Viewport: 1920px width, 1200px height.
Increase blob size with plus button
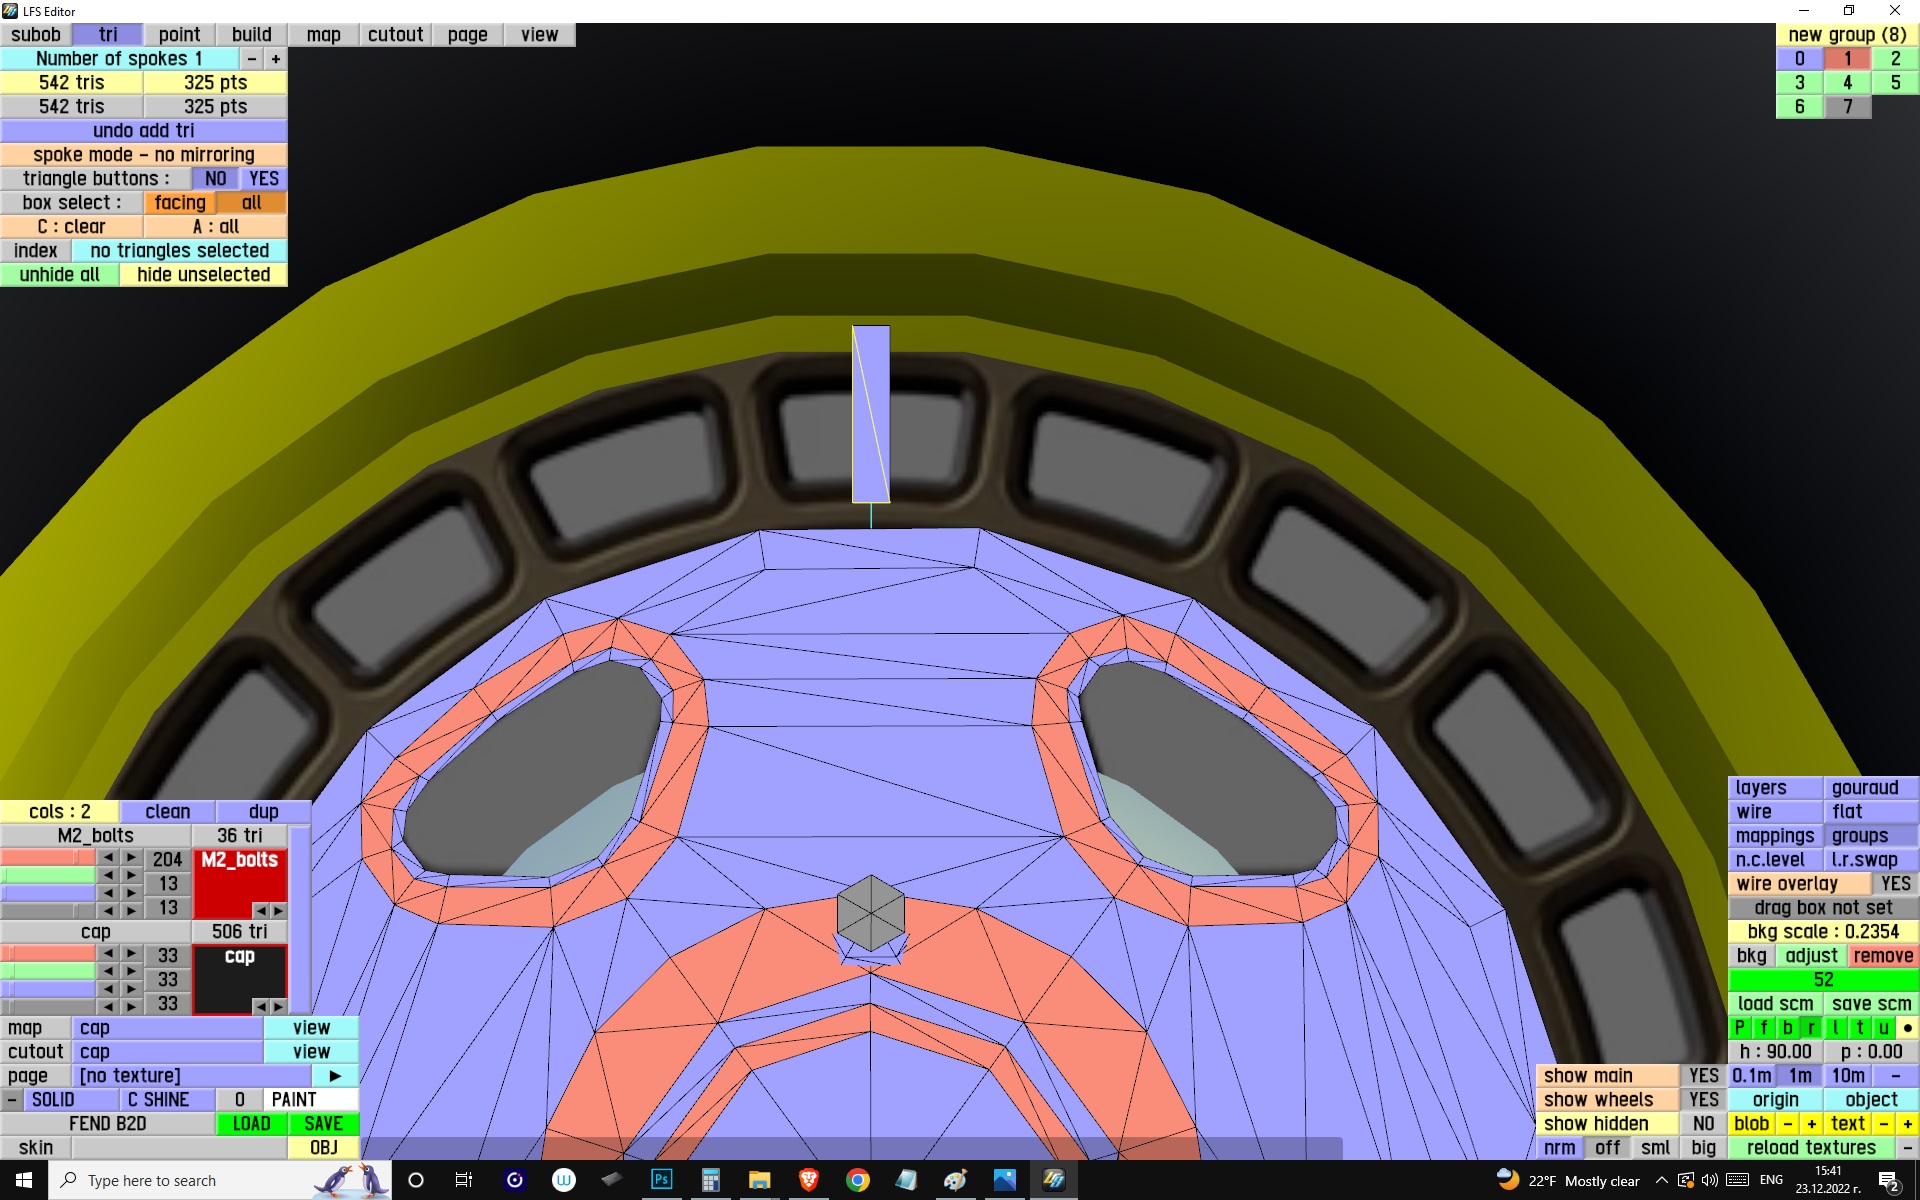tap(1811, 1124)
